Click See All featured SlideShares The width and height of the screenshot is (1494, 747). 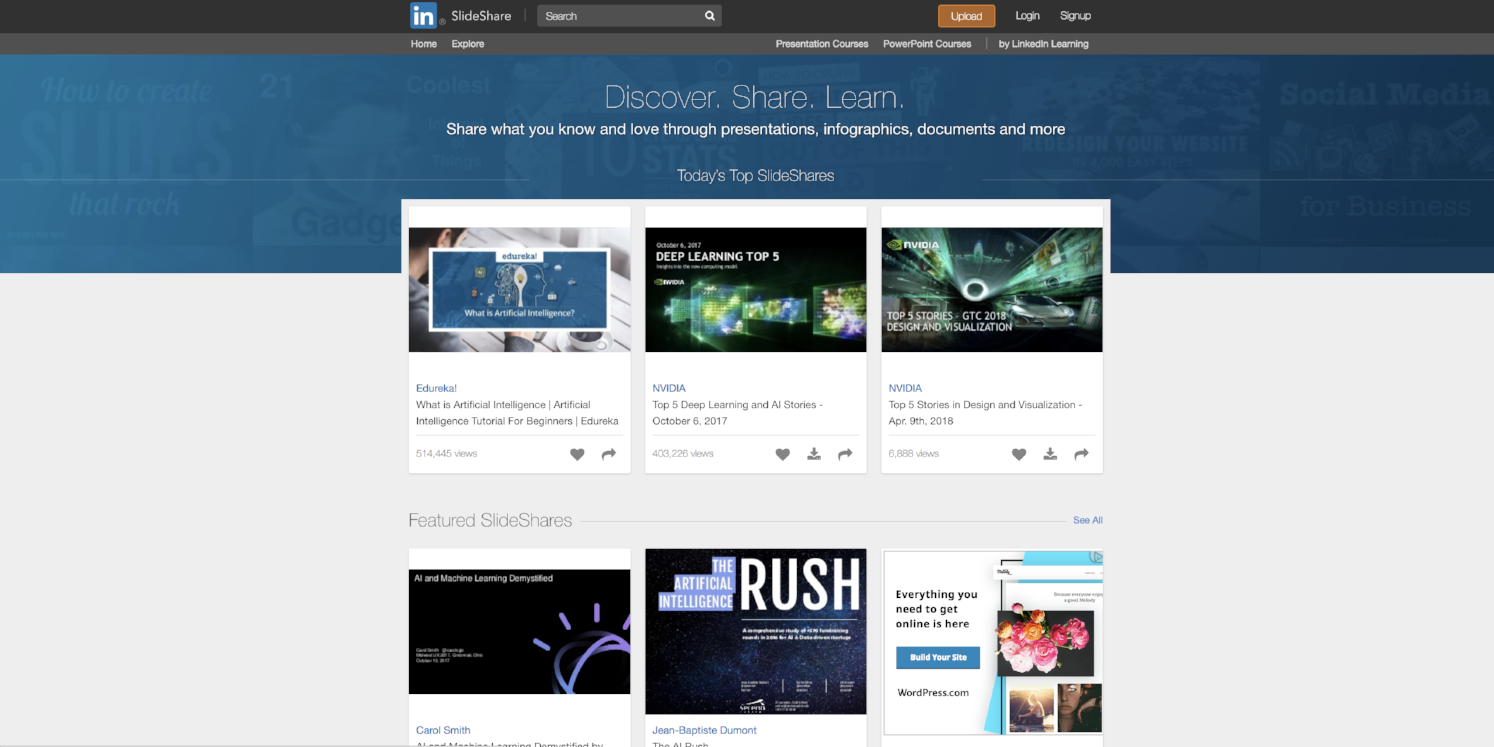(1088, 520)
